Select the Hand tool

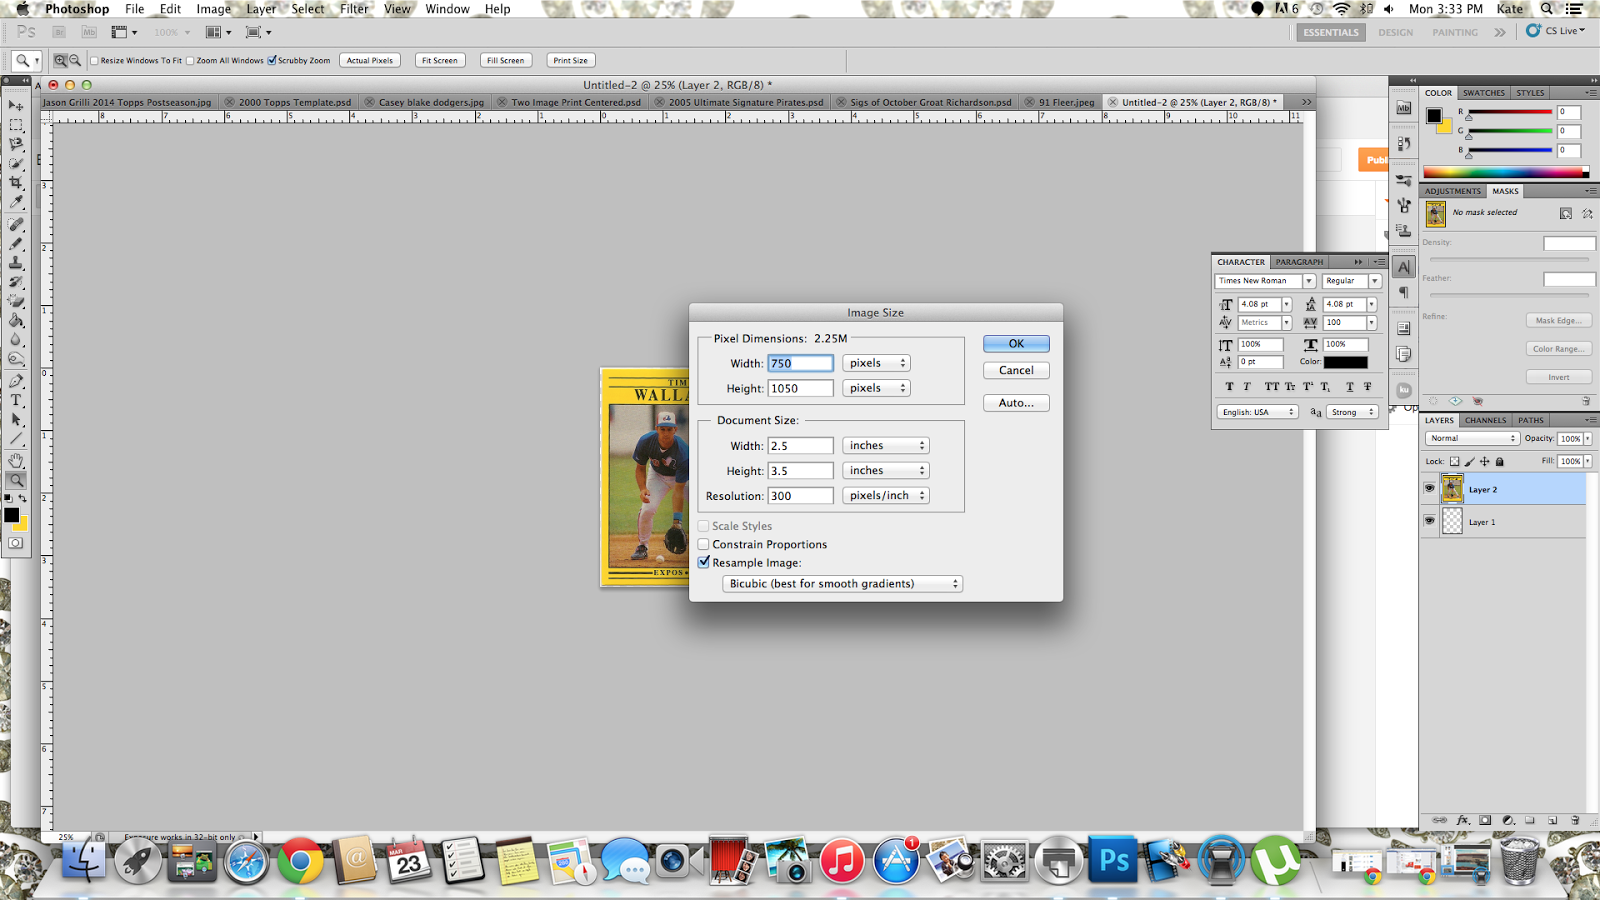coord(16,461)
